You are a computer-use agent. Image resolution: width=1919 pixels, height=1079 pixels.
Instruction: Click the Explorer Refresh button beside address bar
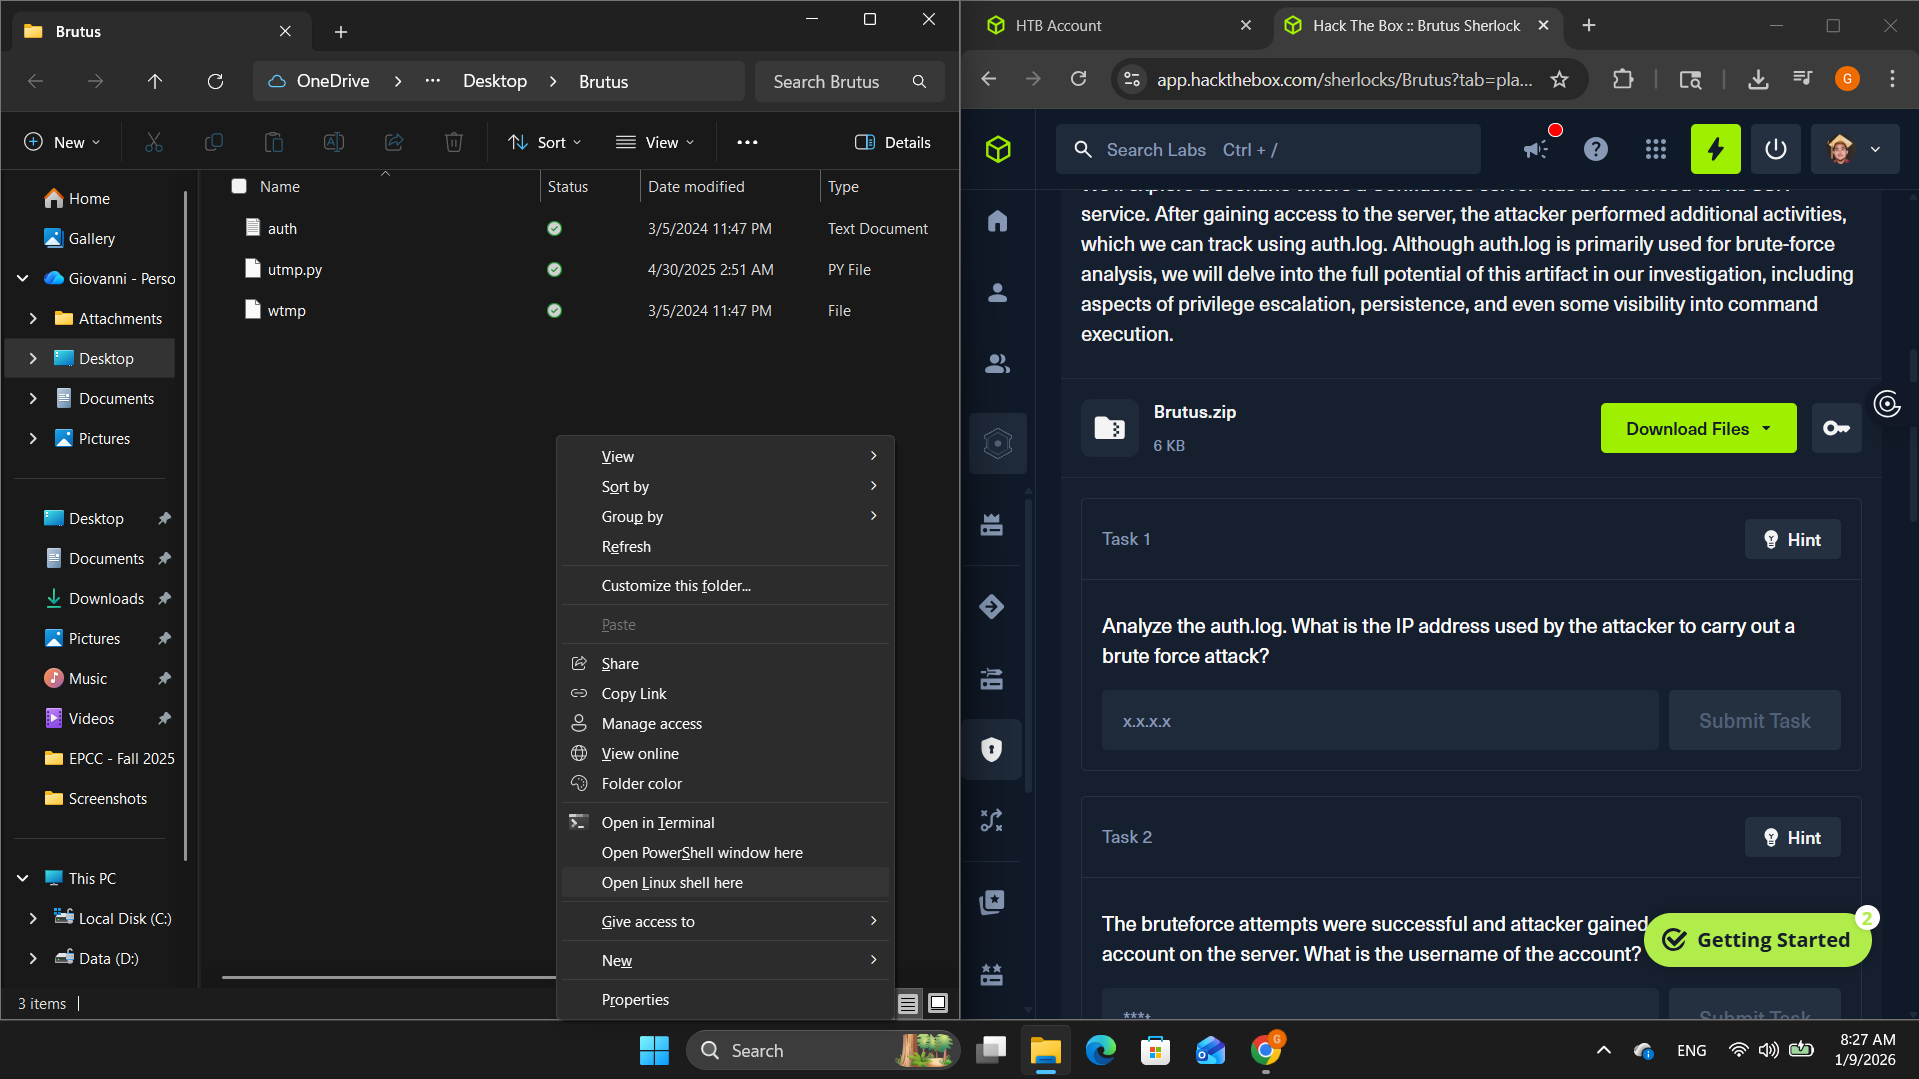tap(215, 81)
